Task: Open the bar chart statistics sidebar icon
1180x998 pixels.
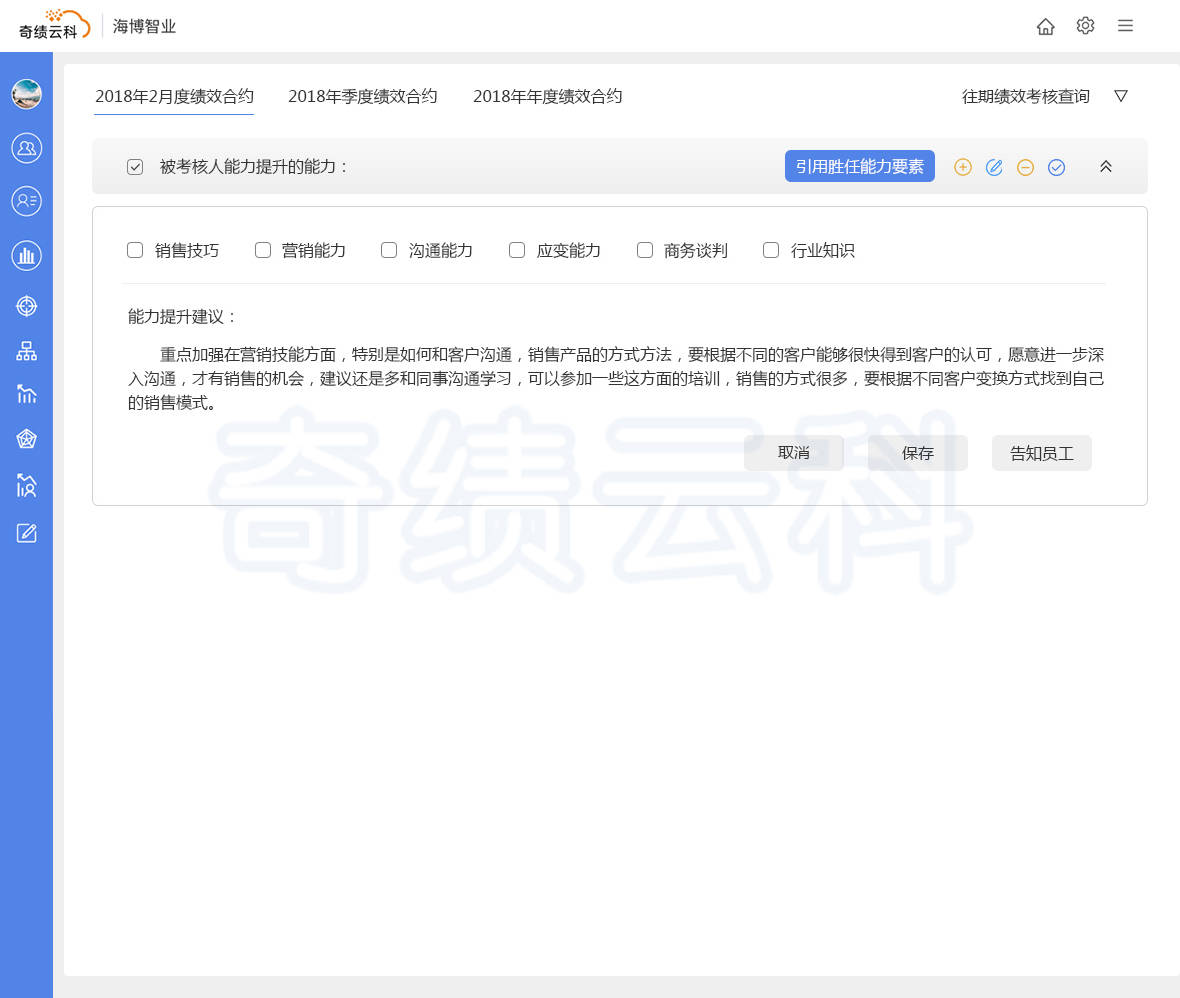Action: point(27,255)
